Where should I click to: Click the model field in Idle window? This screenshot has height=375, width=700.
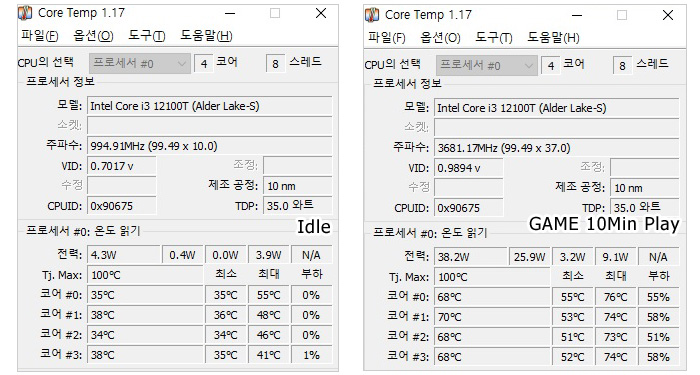(x=209, y=106)
